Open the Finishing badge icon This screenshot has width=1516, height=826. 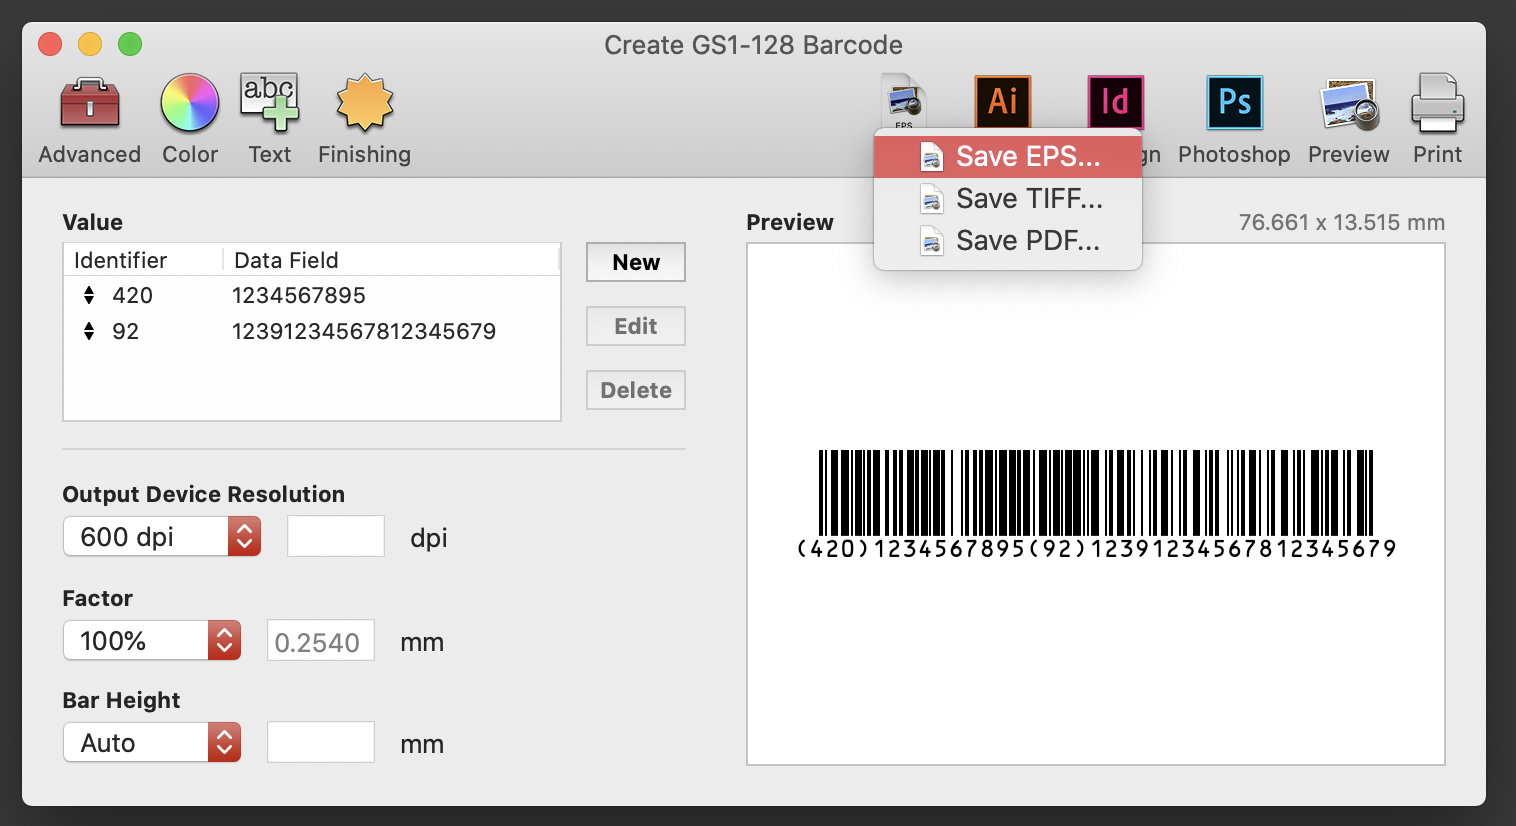click(x=365, y=103)
